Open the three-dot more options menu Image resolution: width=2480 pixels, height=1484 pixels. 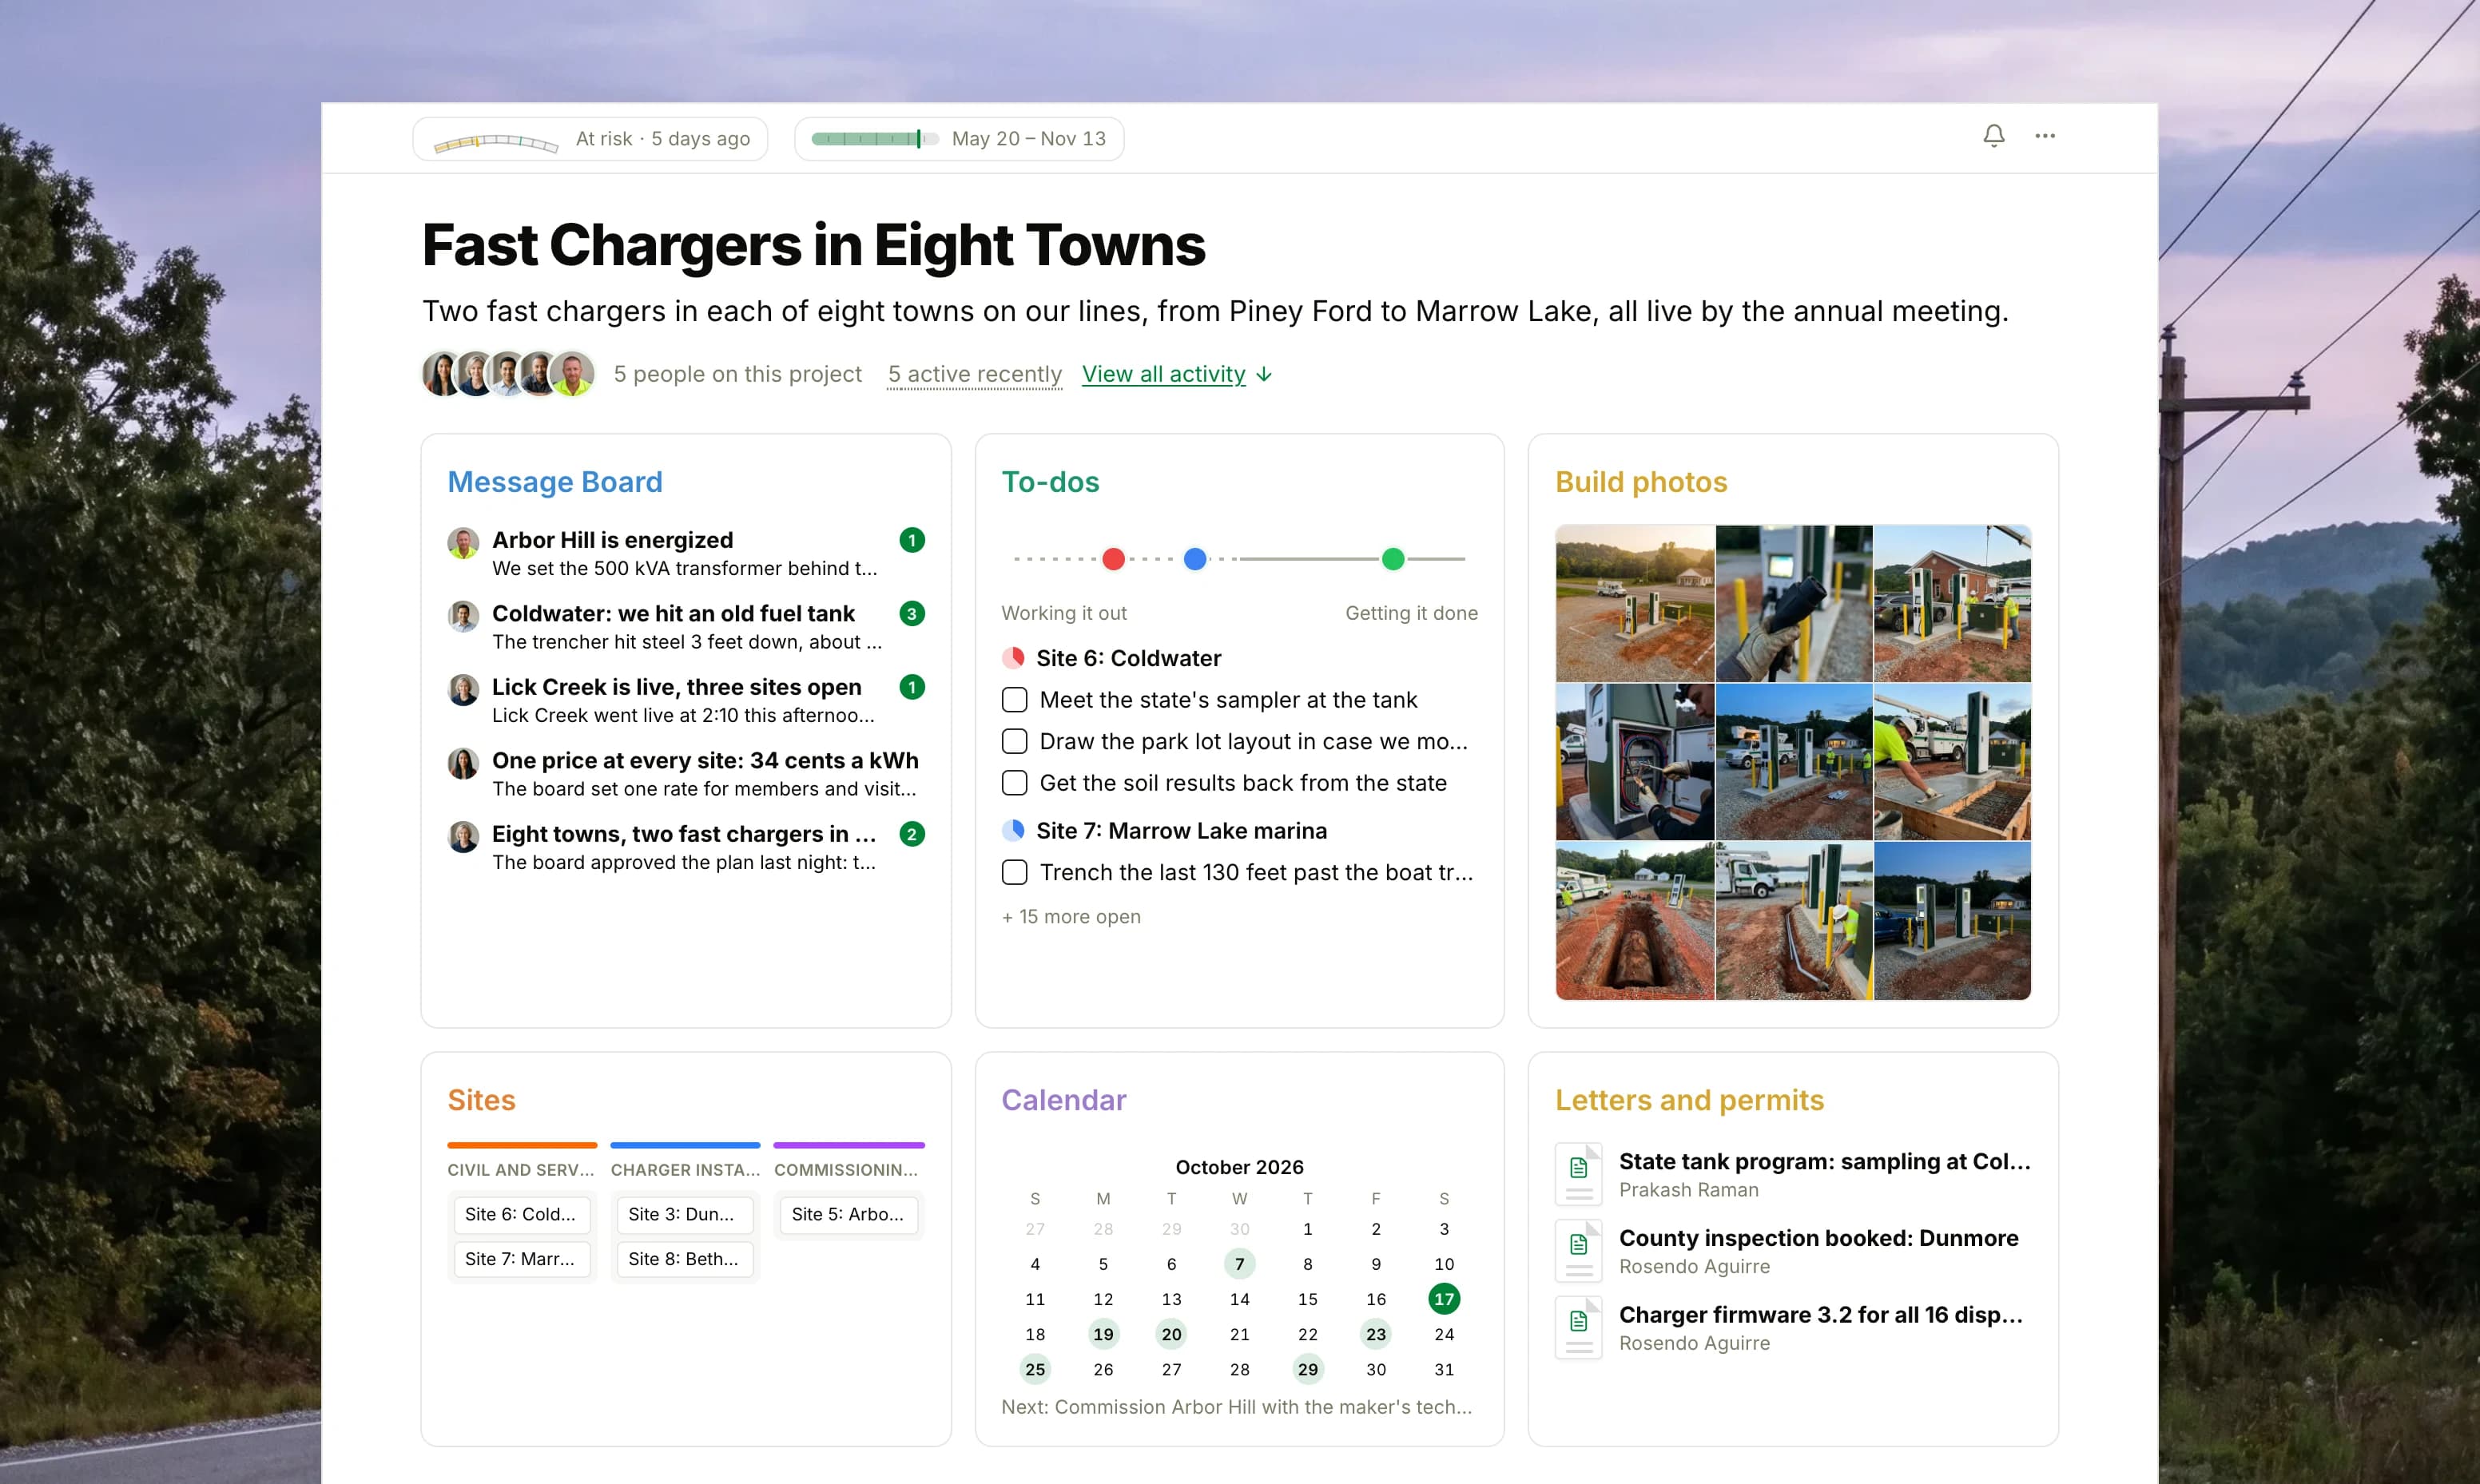[x=2045, y=136]
